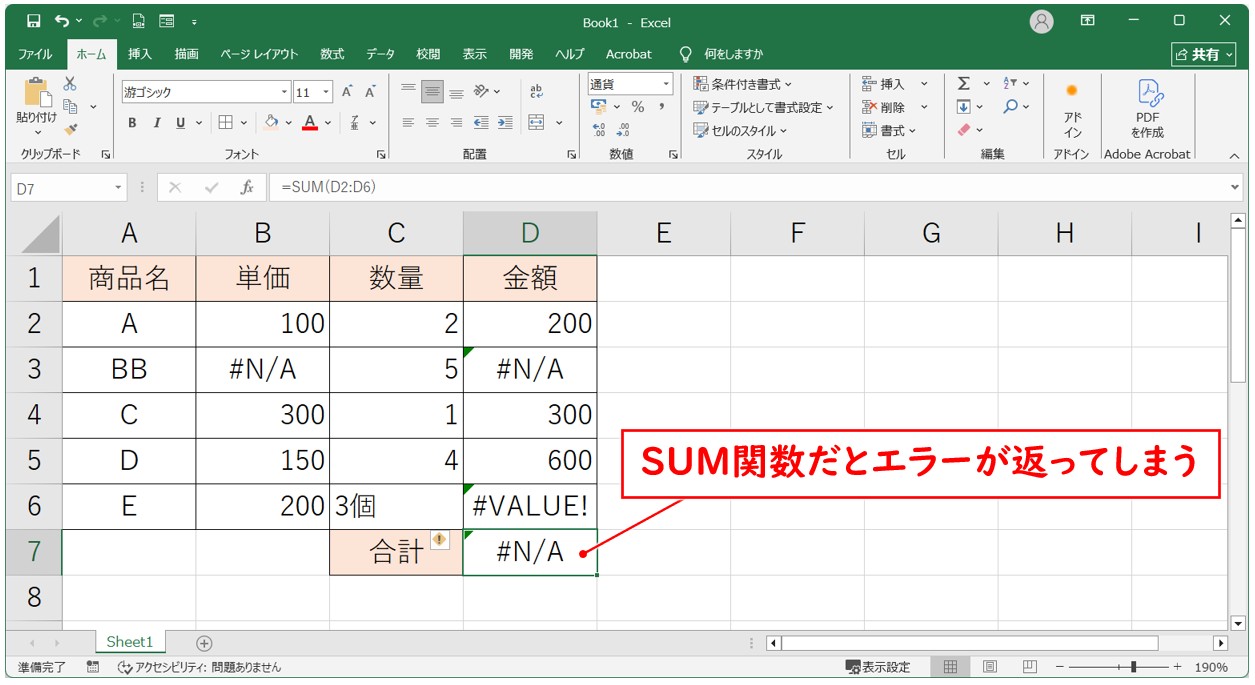The width and height of the screenshot is (1255, 685).
Task: Click the Increase Font Size icon
Action: click(347, 92)
